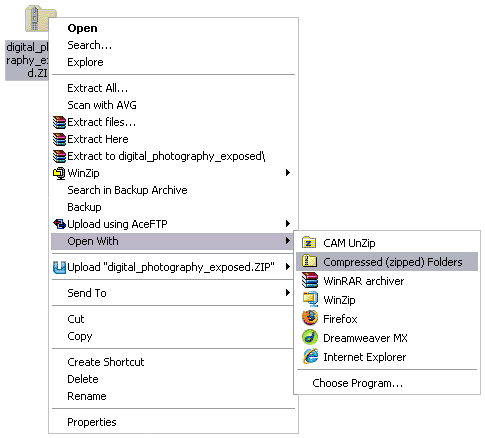Click the WinRAR archiver books icon
Viewport: 485px width, 438px height.
coord(310,280)
